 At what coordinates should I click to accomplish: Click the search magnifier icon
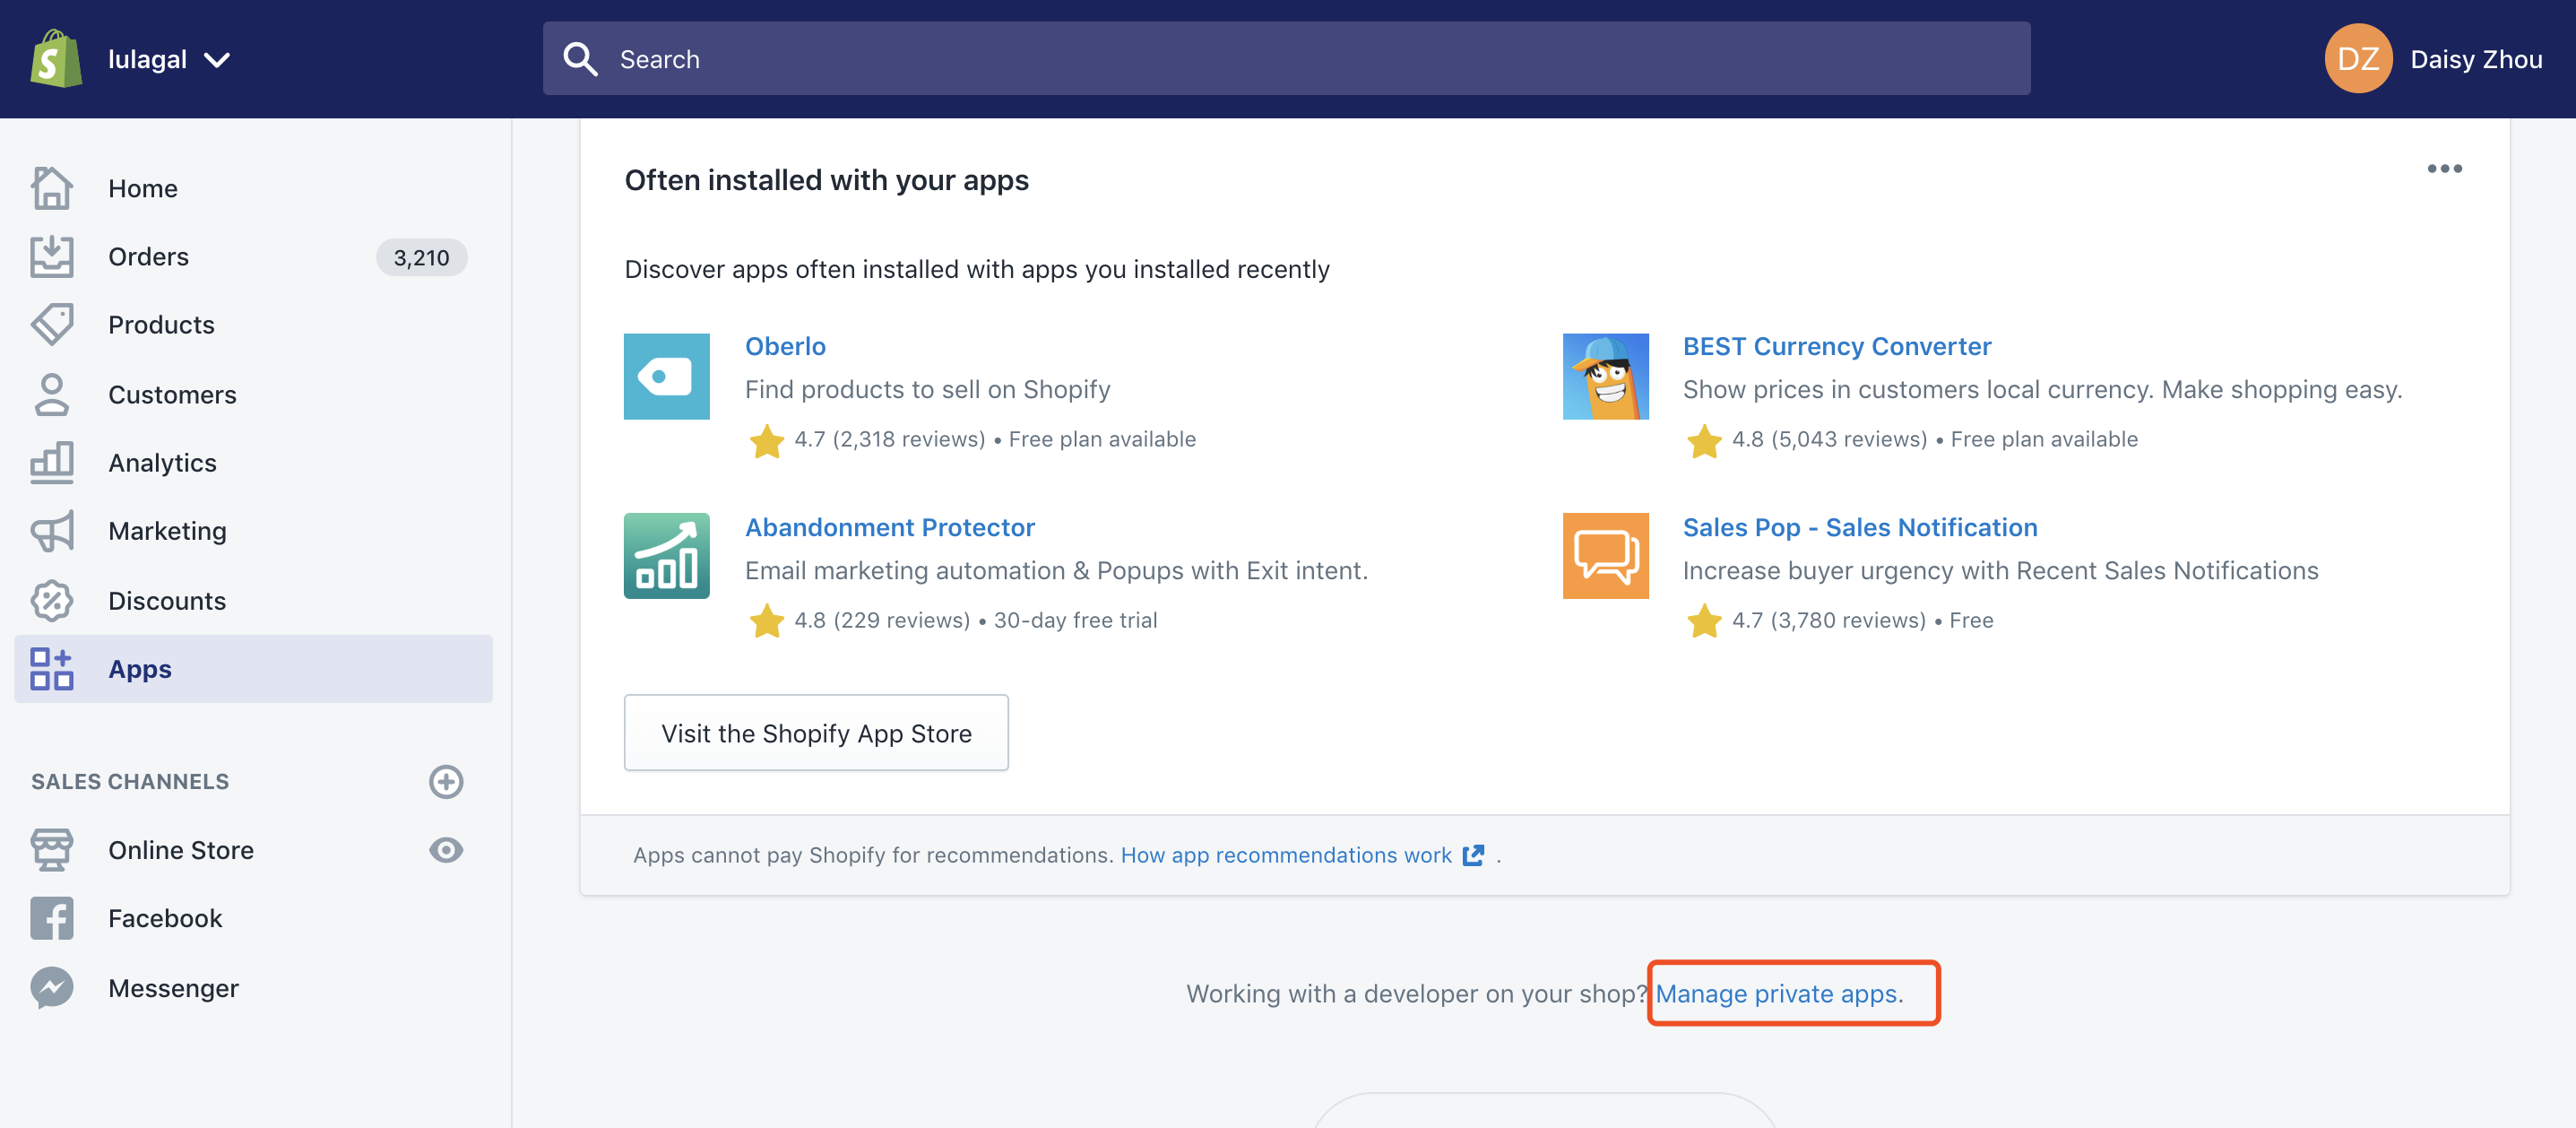tap(580, 59)
